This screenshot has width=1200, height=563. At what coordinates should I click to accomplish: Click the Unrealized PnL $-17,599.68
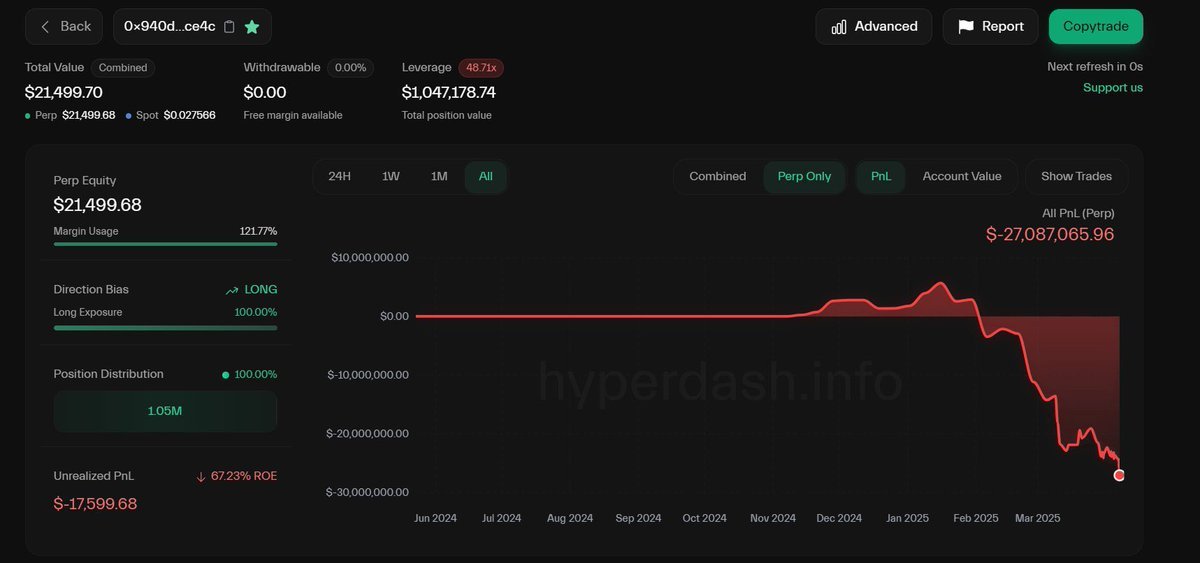point(95,504)
